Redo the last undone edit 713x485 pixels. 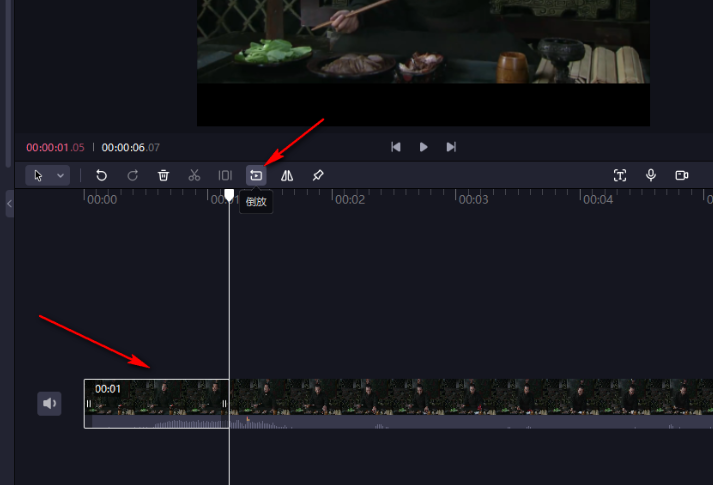coord(132,175)
